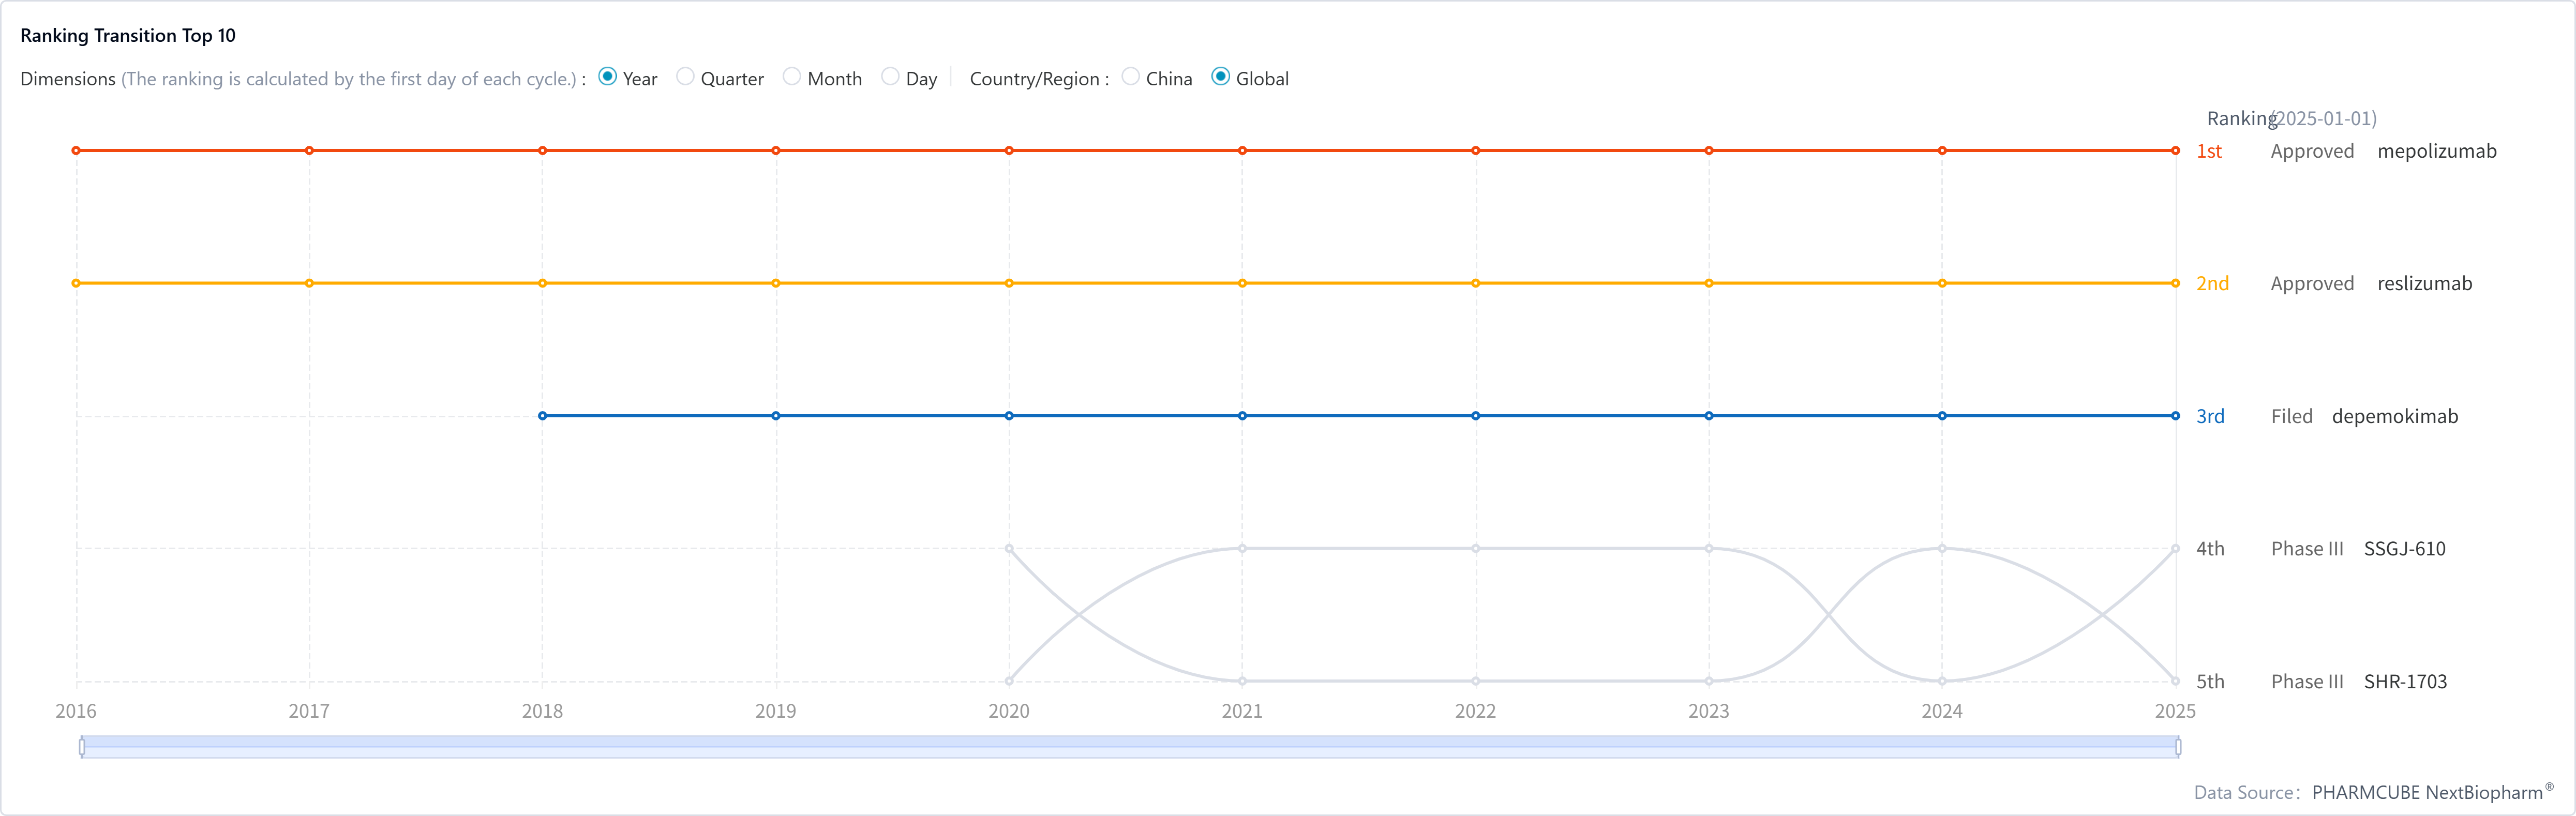This screenshot has height=816, width=2576.
Task: Click the 5th rank point at 2021
Action: pyautogui.click(x=1242, y=681)
